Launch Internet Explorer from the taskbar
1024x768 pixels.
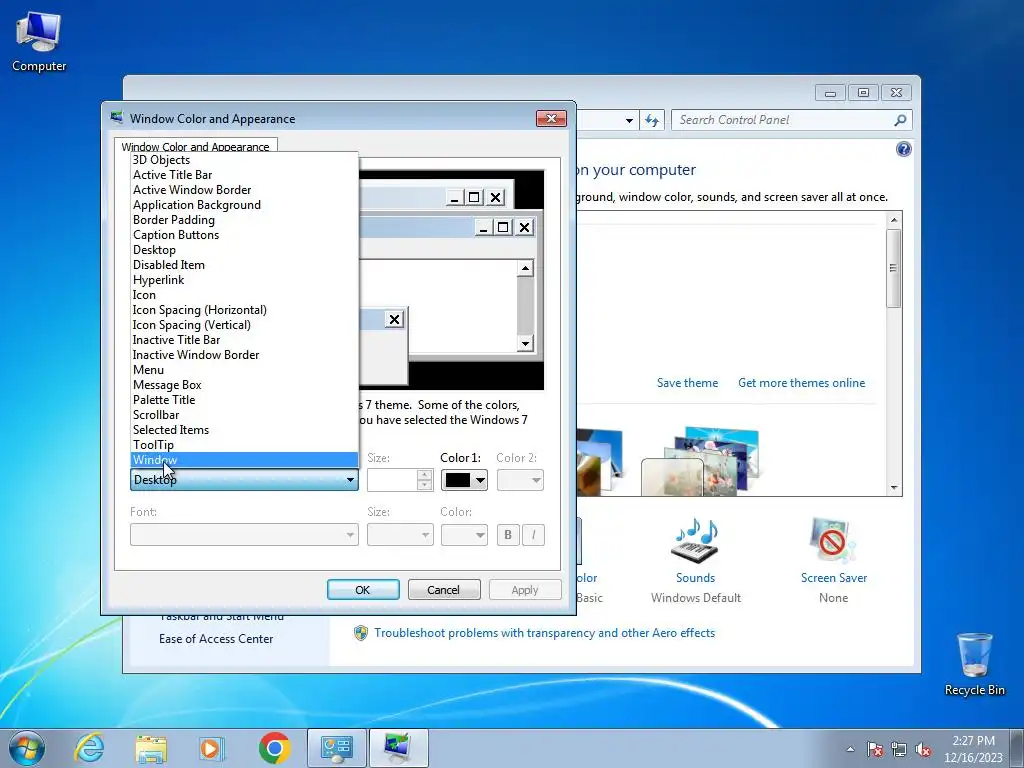pos(89,748)
